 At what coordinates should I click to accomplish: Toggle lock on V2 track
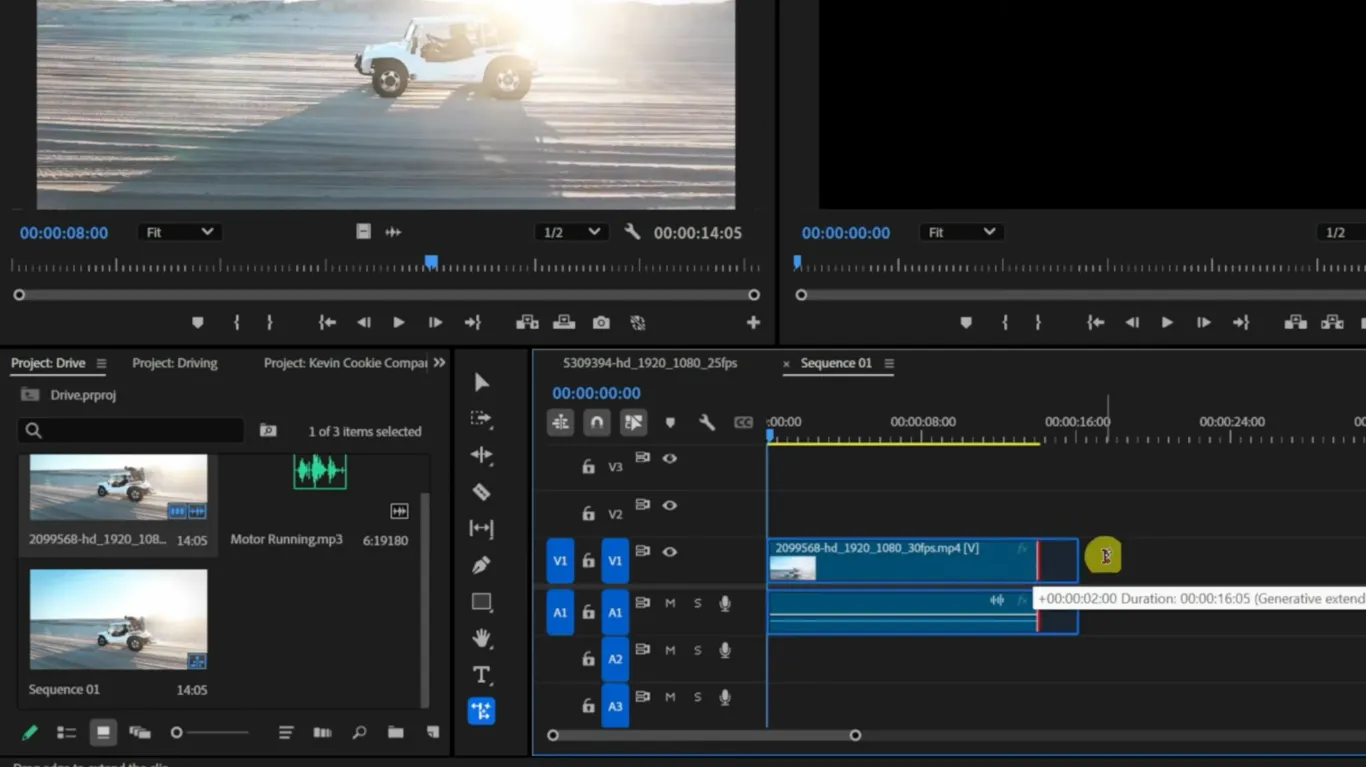[589, 513]
